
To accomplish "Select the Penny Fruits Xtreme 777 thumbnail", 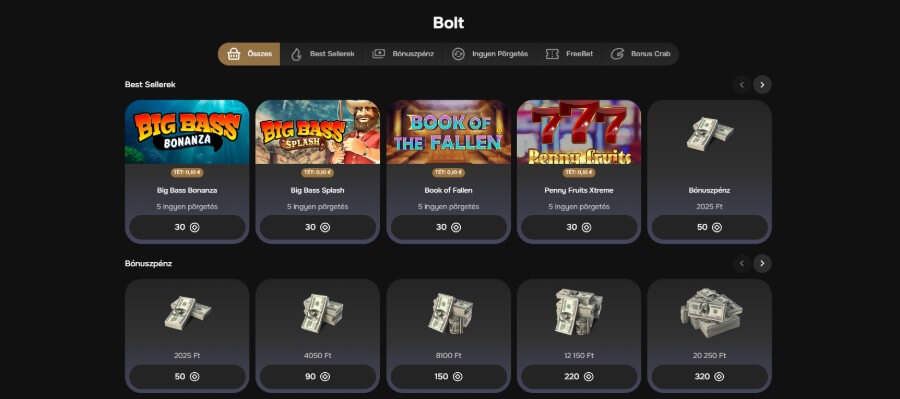I will 579,132.
